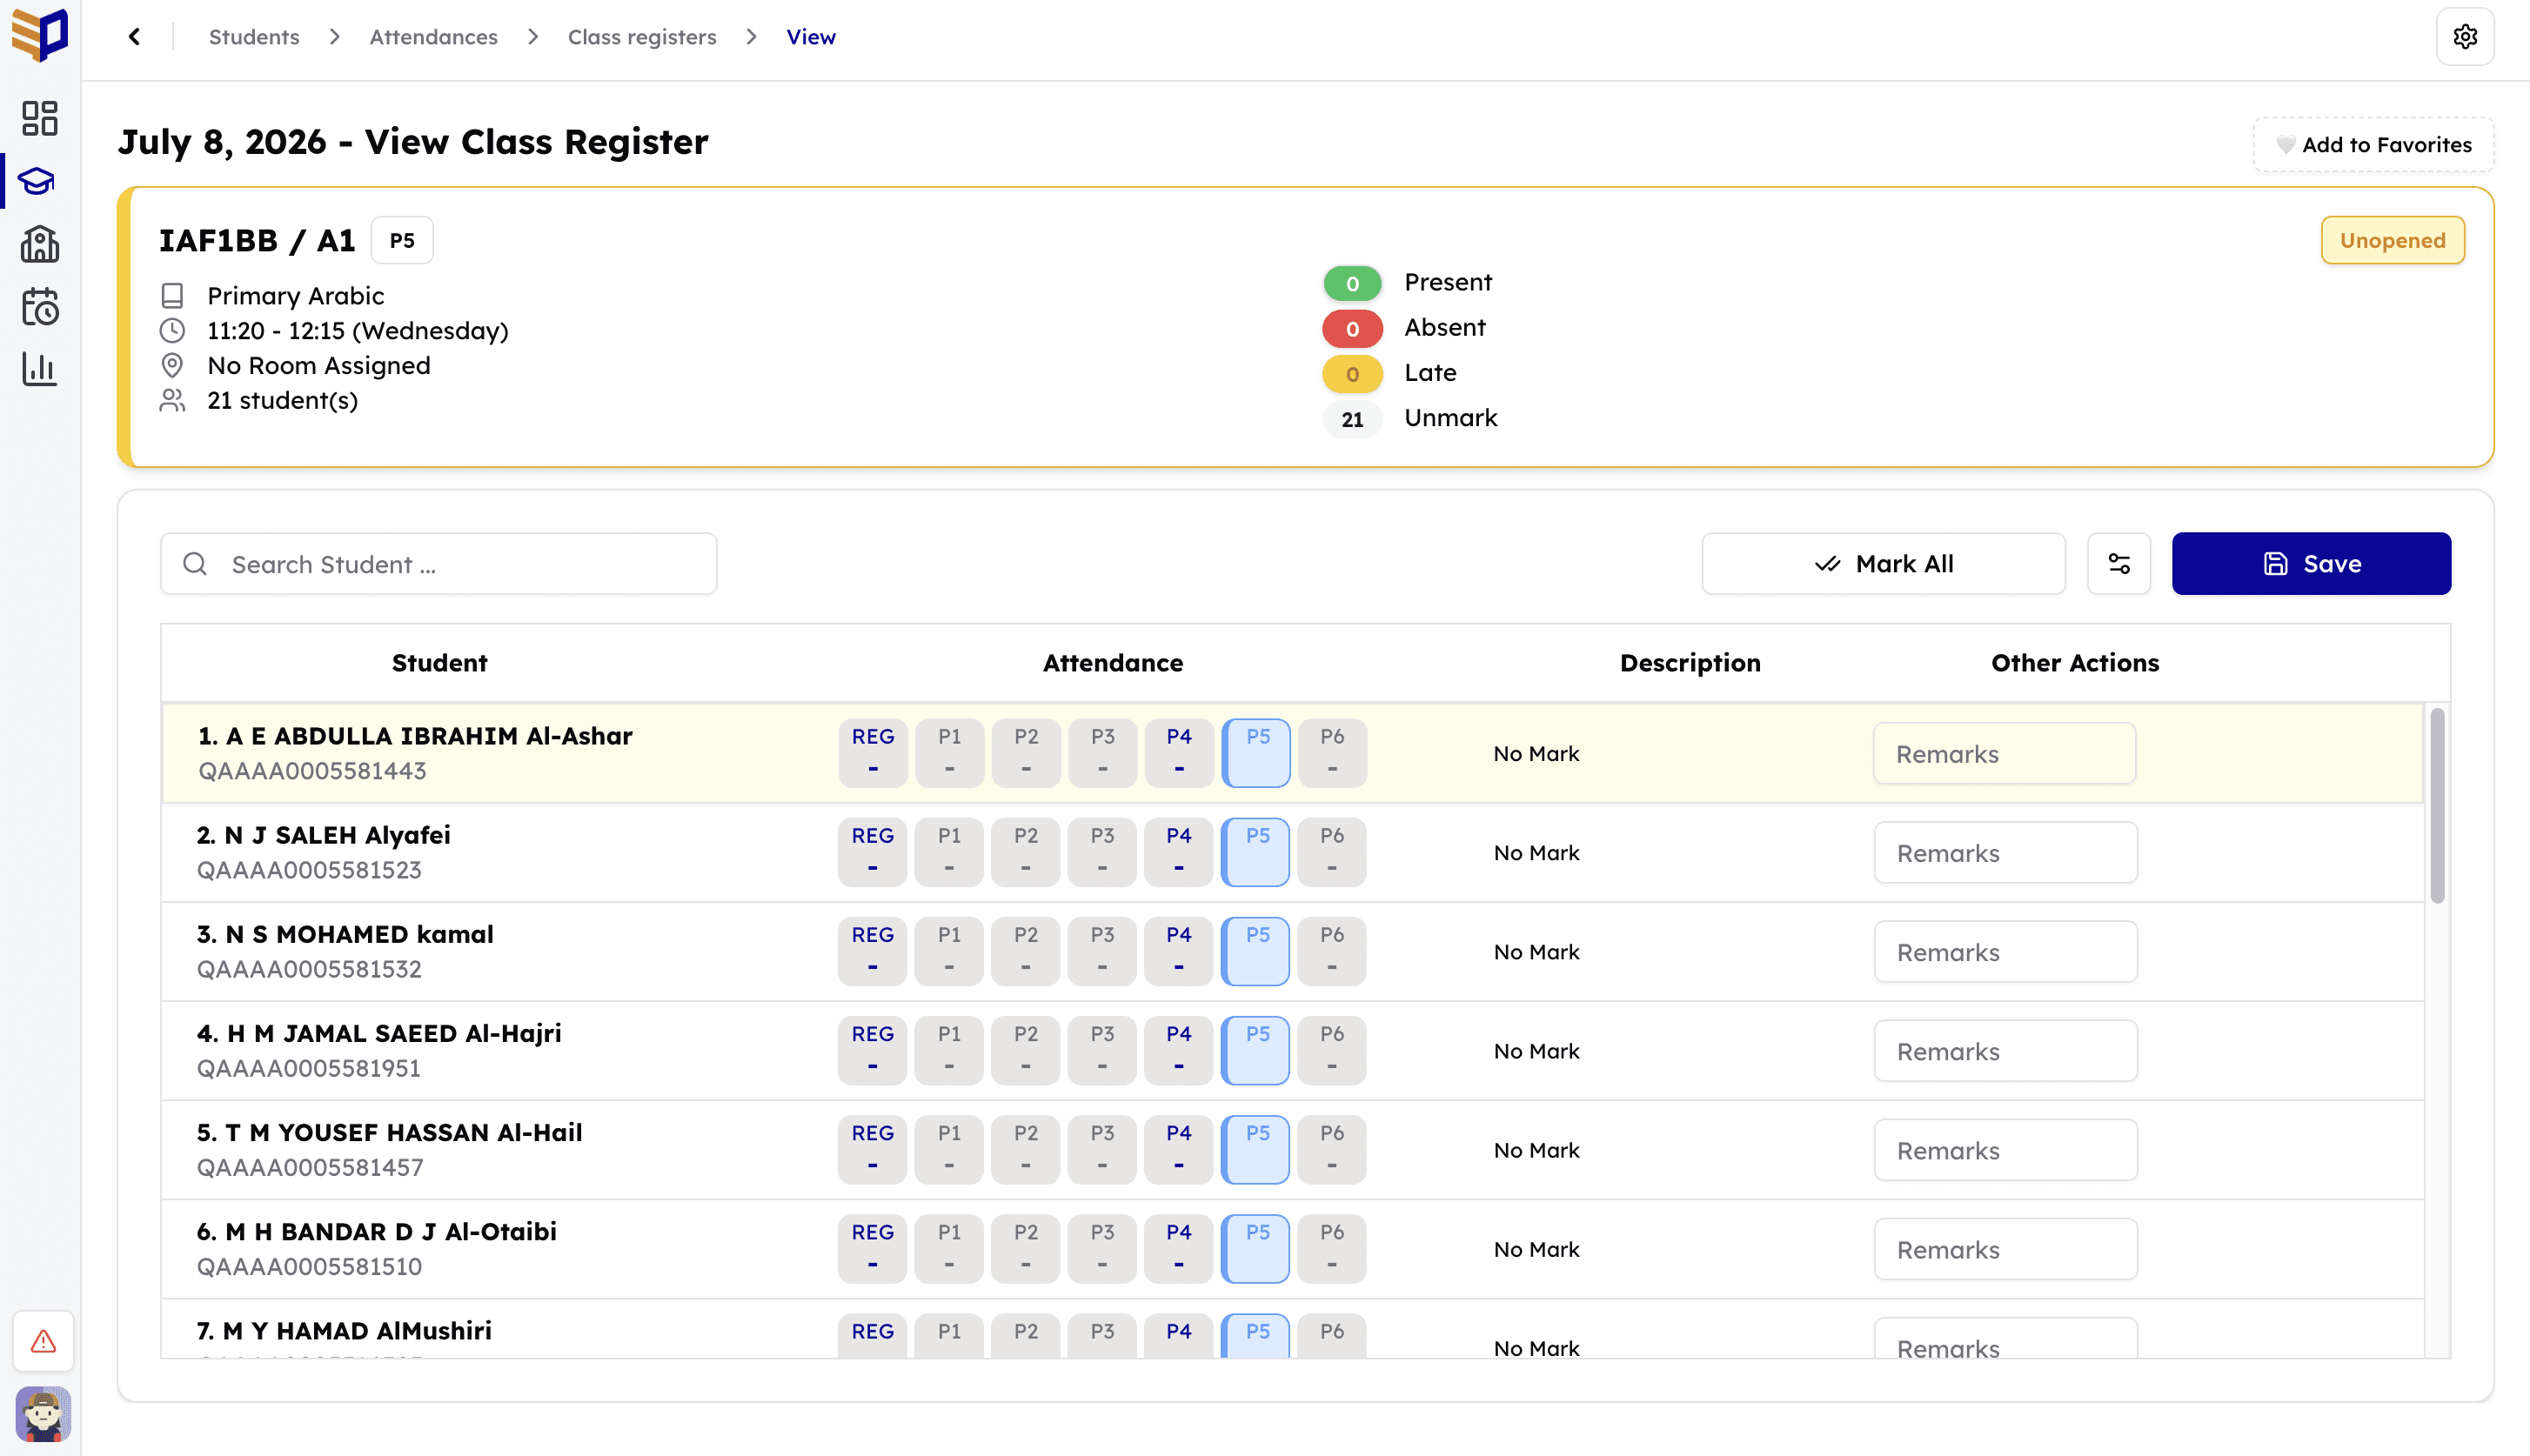Click the student table vertical scrollbar

(2437, 806)
